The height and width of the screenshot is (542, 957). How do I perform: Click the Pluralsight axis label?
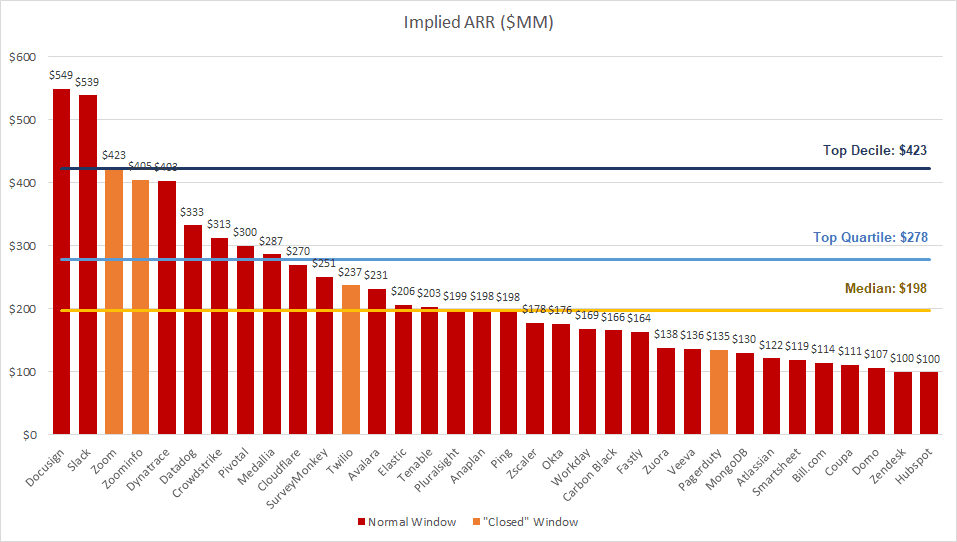(436, 471)
